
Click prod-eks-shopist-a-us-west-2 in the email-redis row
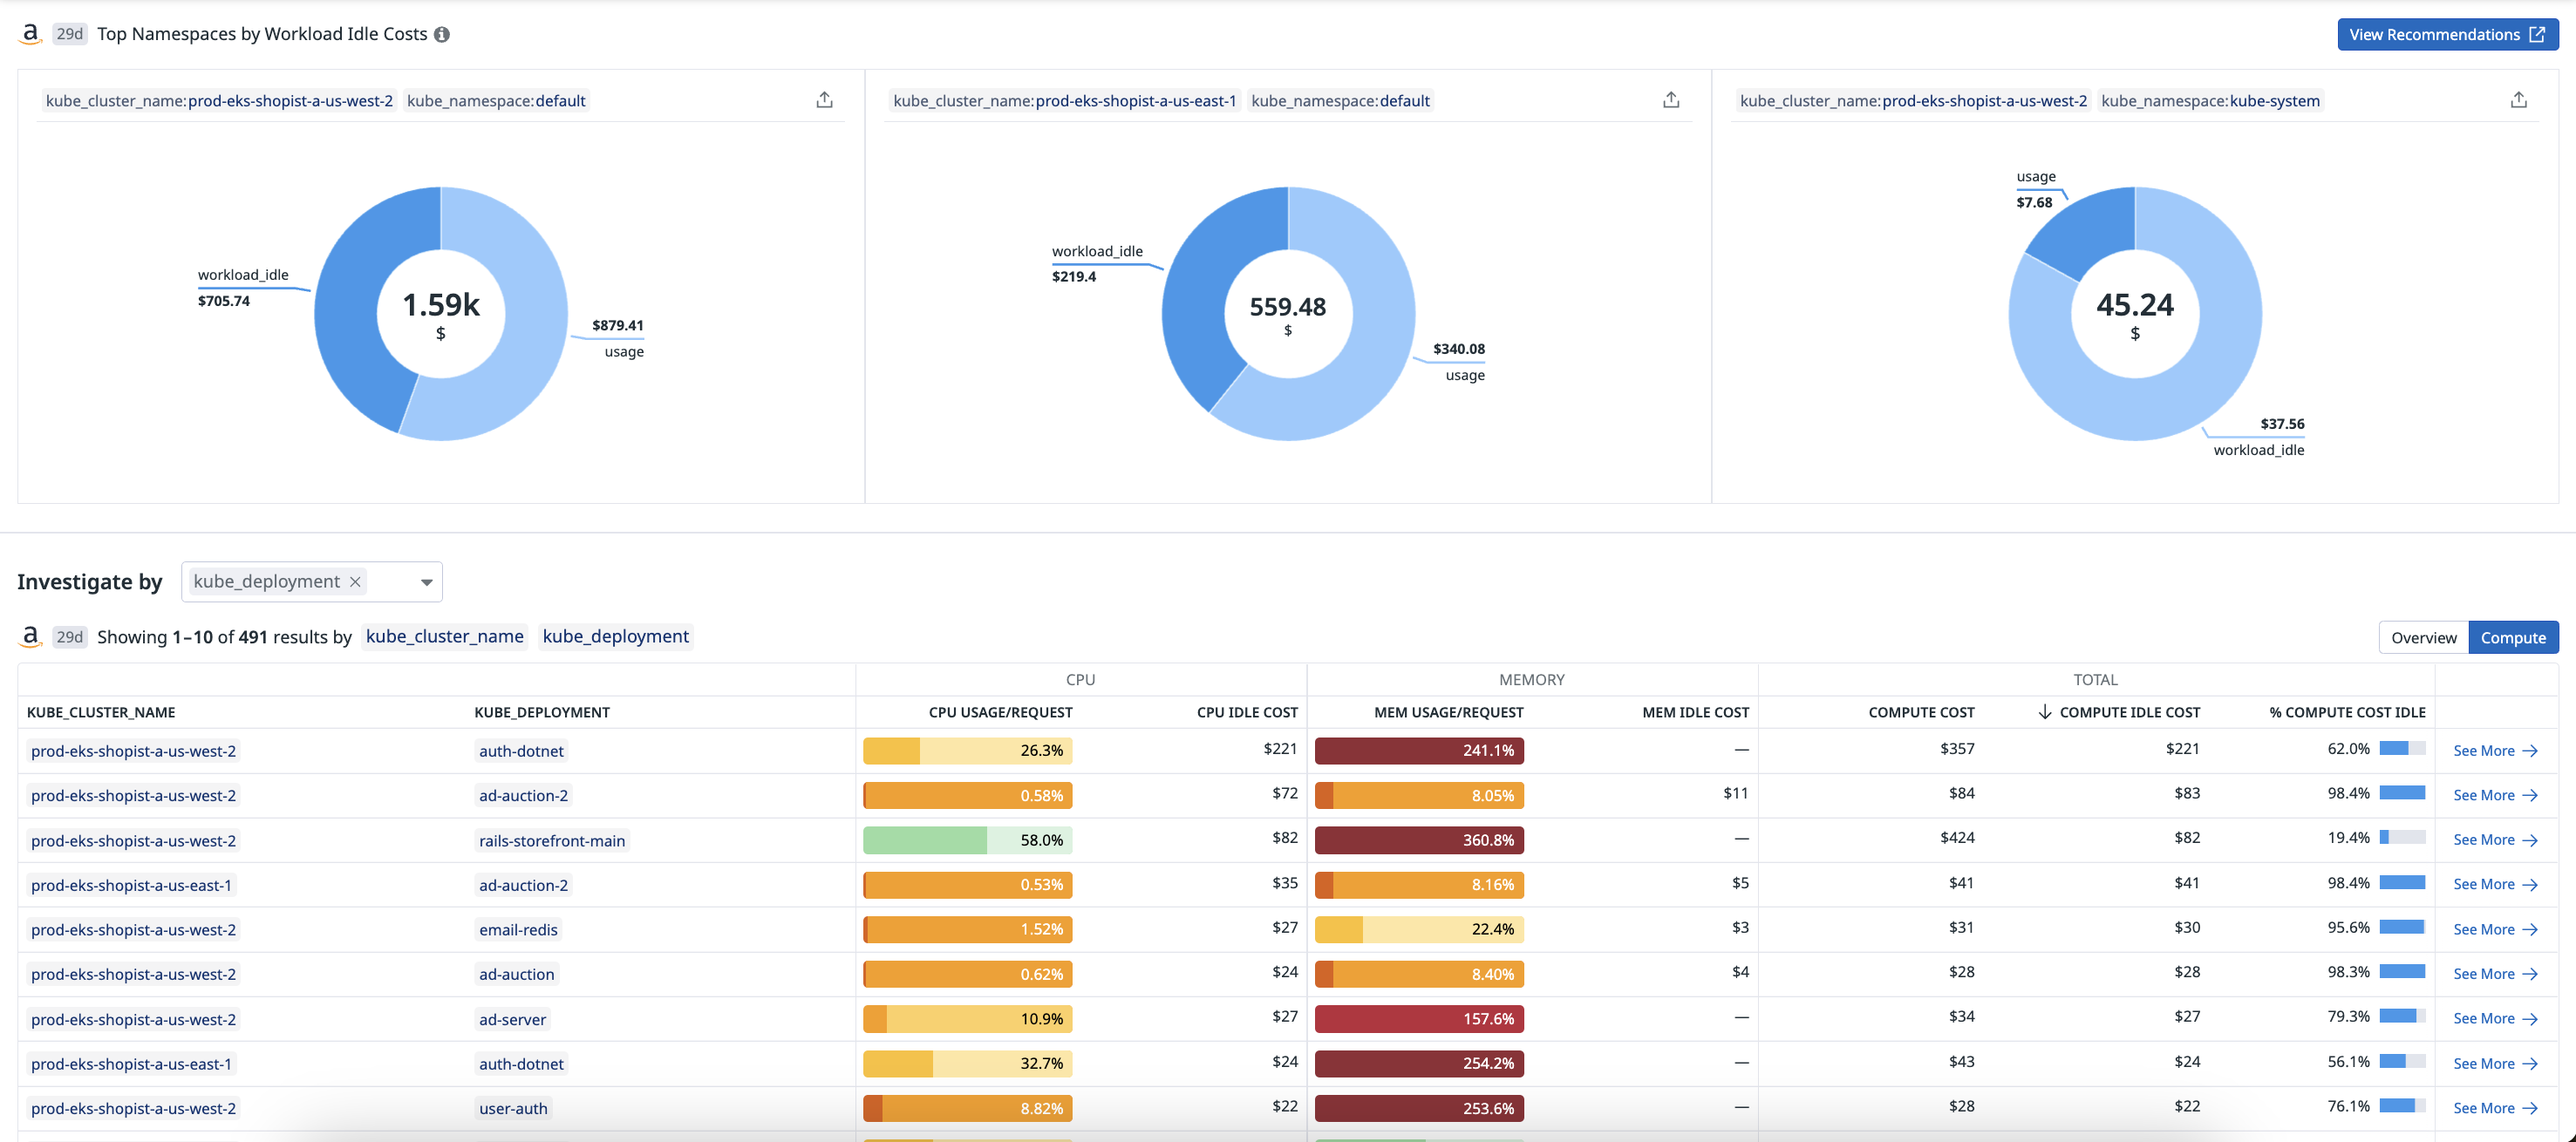pos(133,929)
